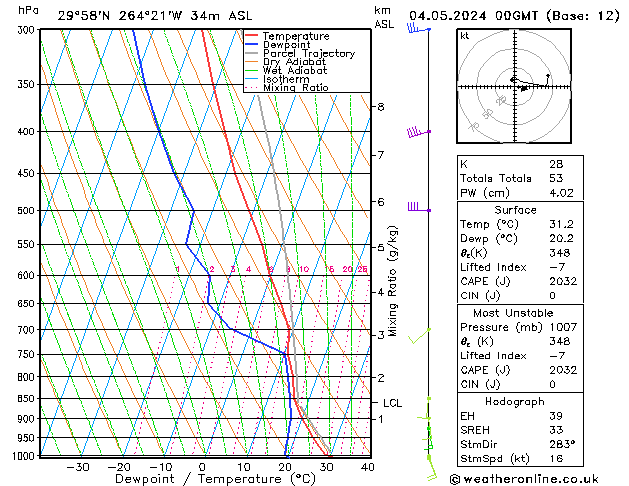Click the red Temperature legend line
The image size is (629, 486).
pos(251,36)
